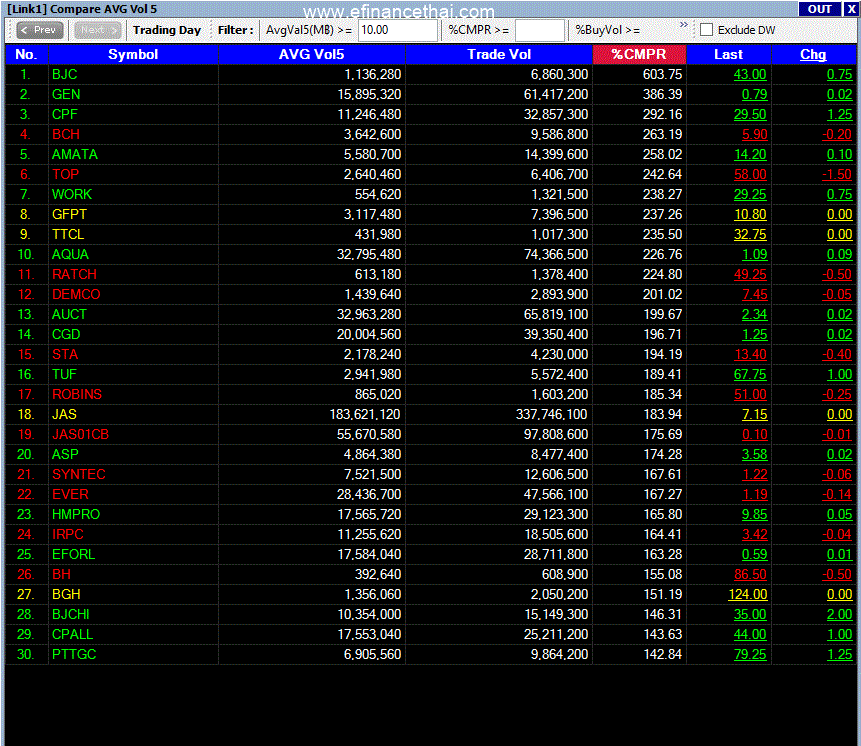
Task: Tick the Exclude DW checkbox
Action: point(707,30)
